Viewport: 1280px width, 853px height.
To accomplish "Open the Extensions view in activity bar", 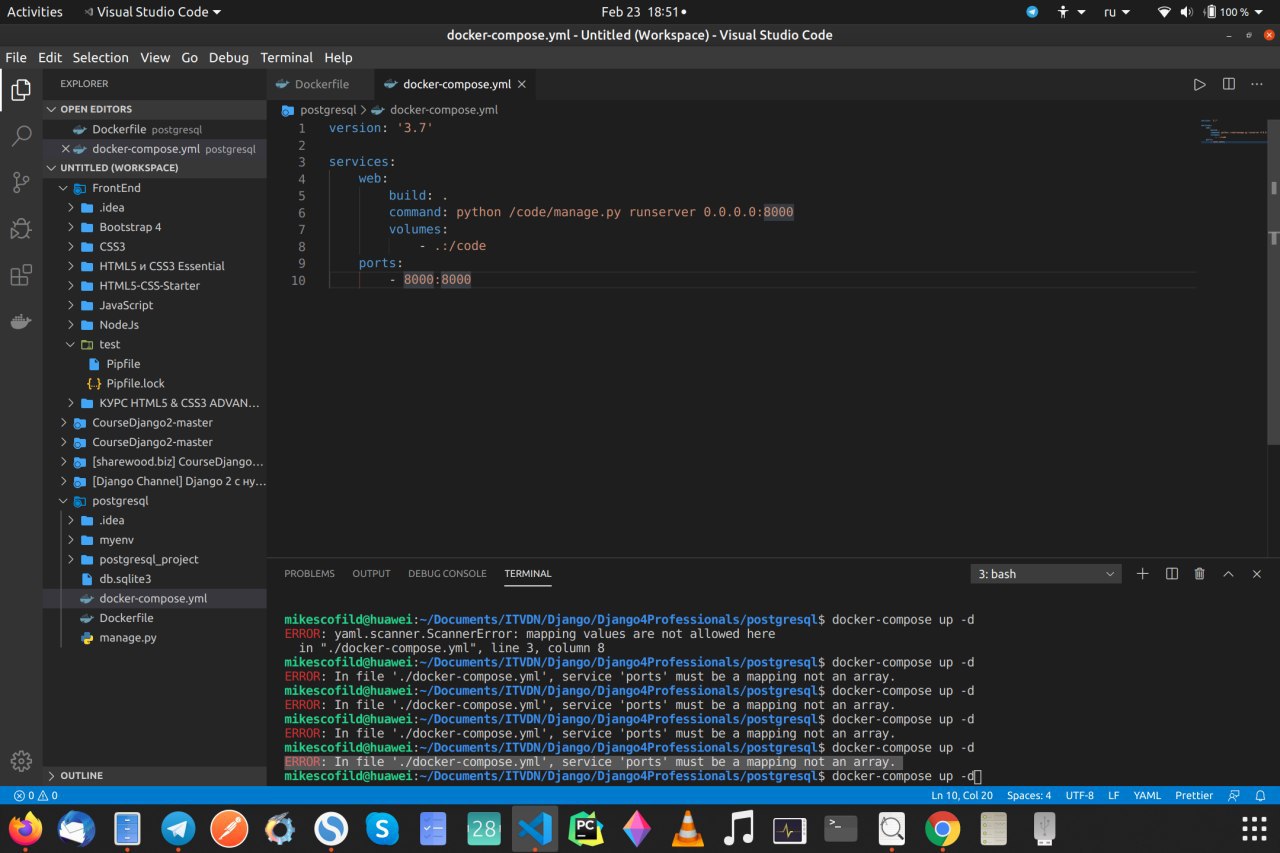I will (x=21, y=275).
